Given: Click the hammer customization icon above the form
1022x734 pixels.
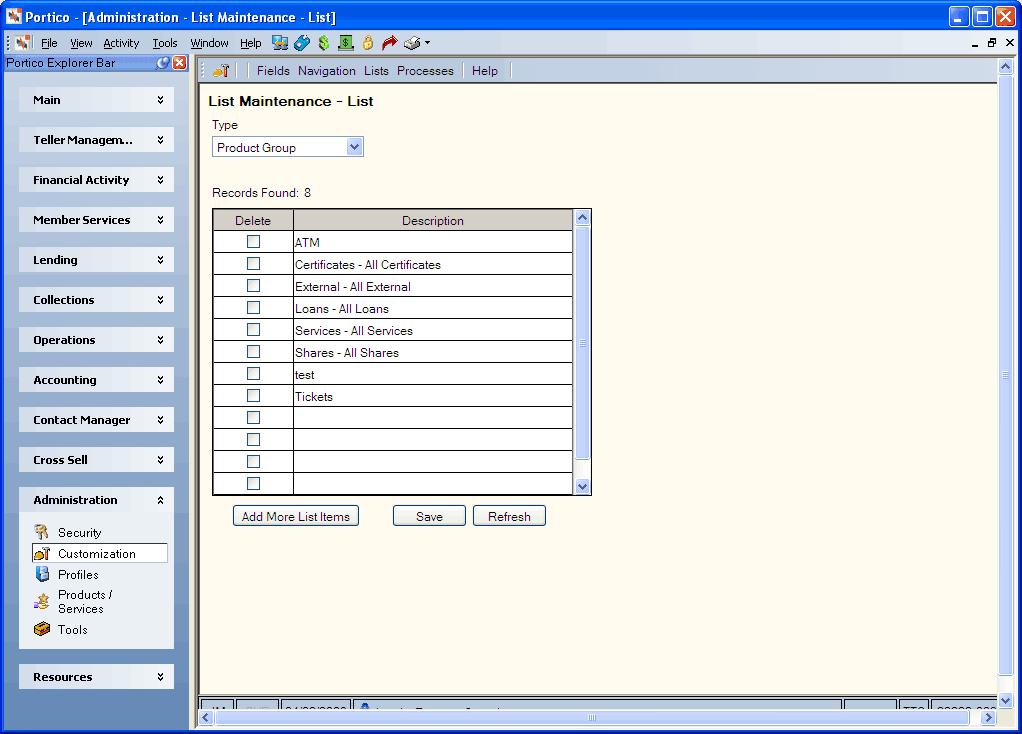Looking at the screenshot, I should pos(221,70).
